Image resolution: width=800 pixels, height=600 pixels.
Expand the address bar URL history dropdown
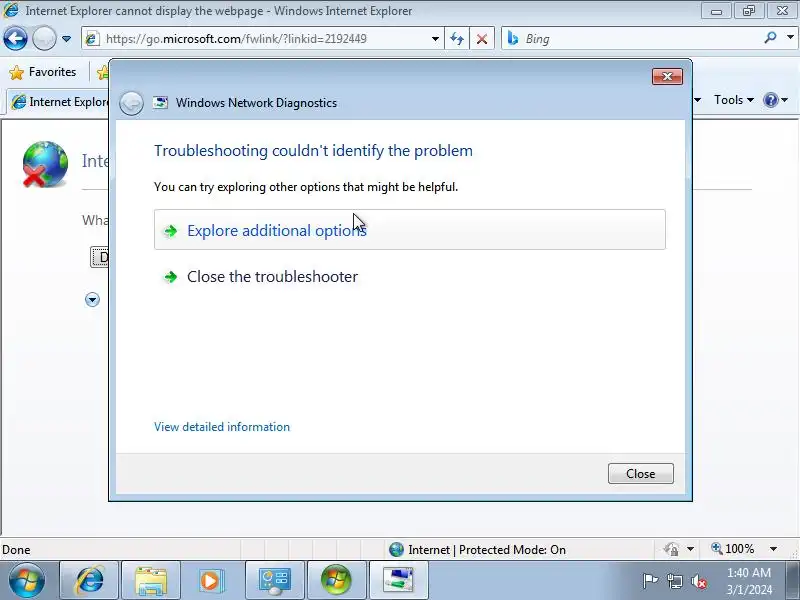[435, 39]
